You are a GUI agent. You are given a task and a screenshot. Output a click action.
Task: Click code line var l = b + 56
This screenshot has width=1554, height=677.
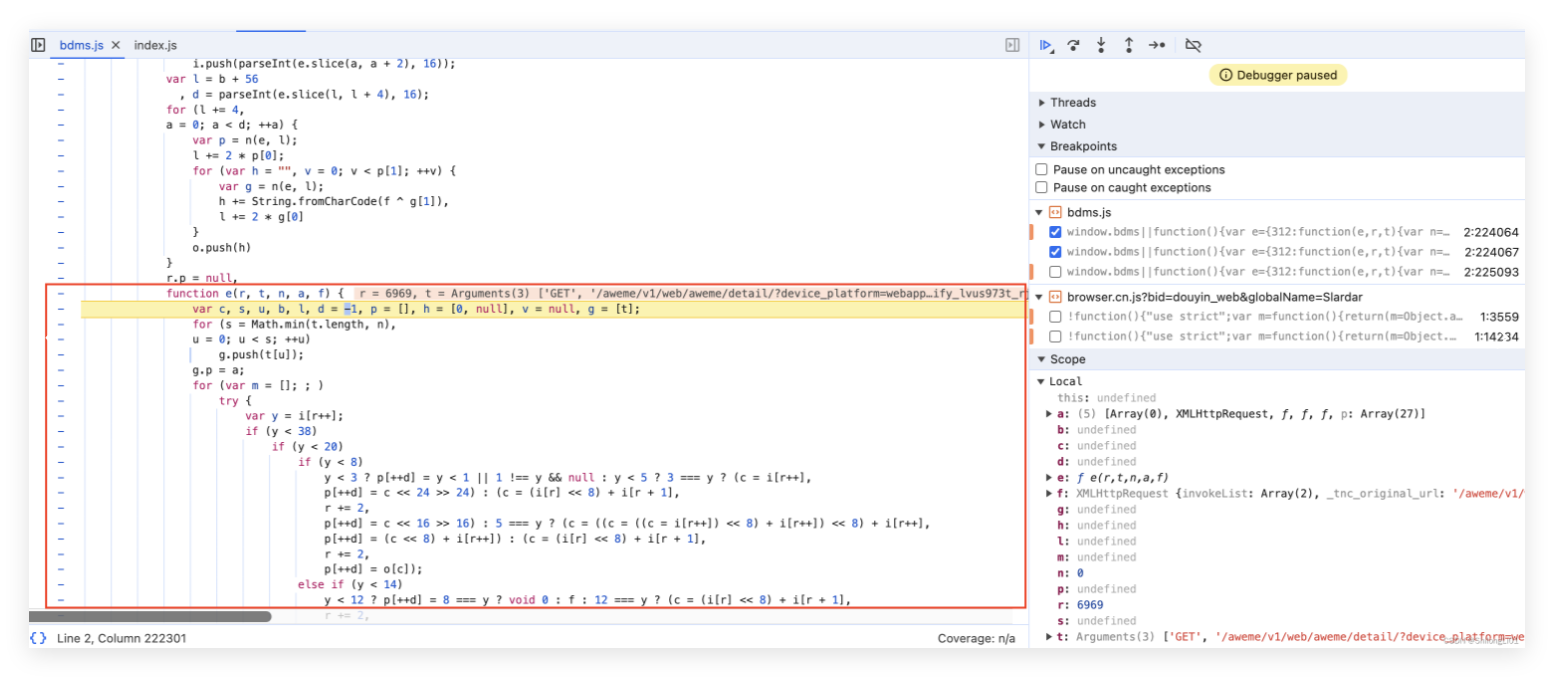pos(212,79)
